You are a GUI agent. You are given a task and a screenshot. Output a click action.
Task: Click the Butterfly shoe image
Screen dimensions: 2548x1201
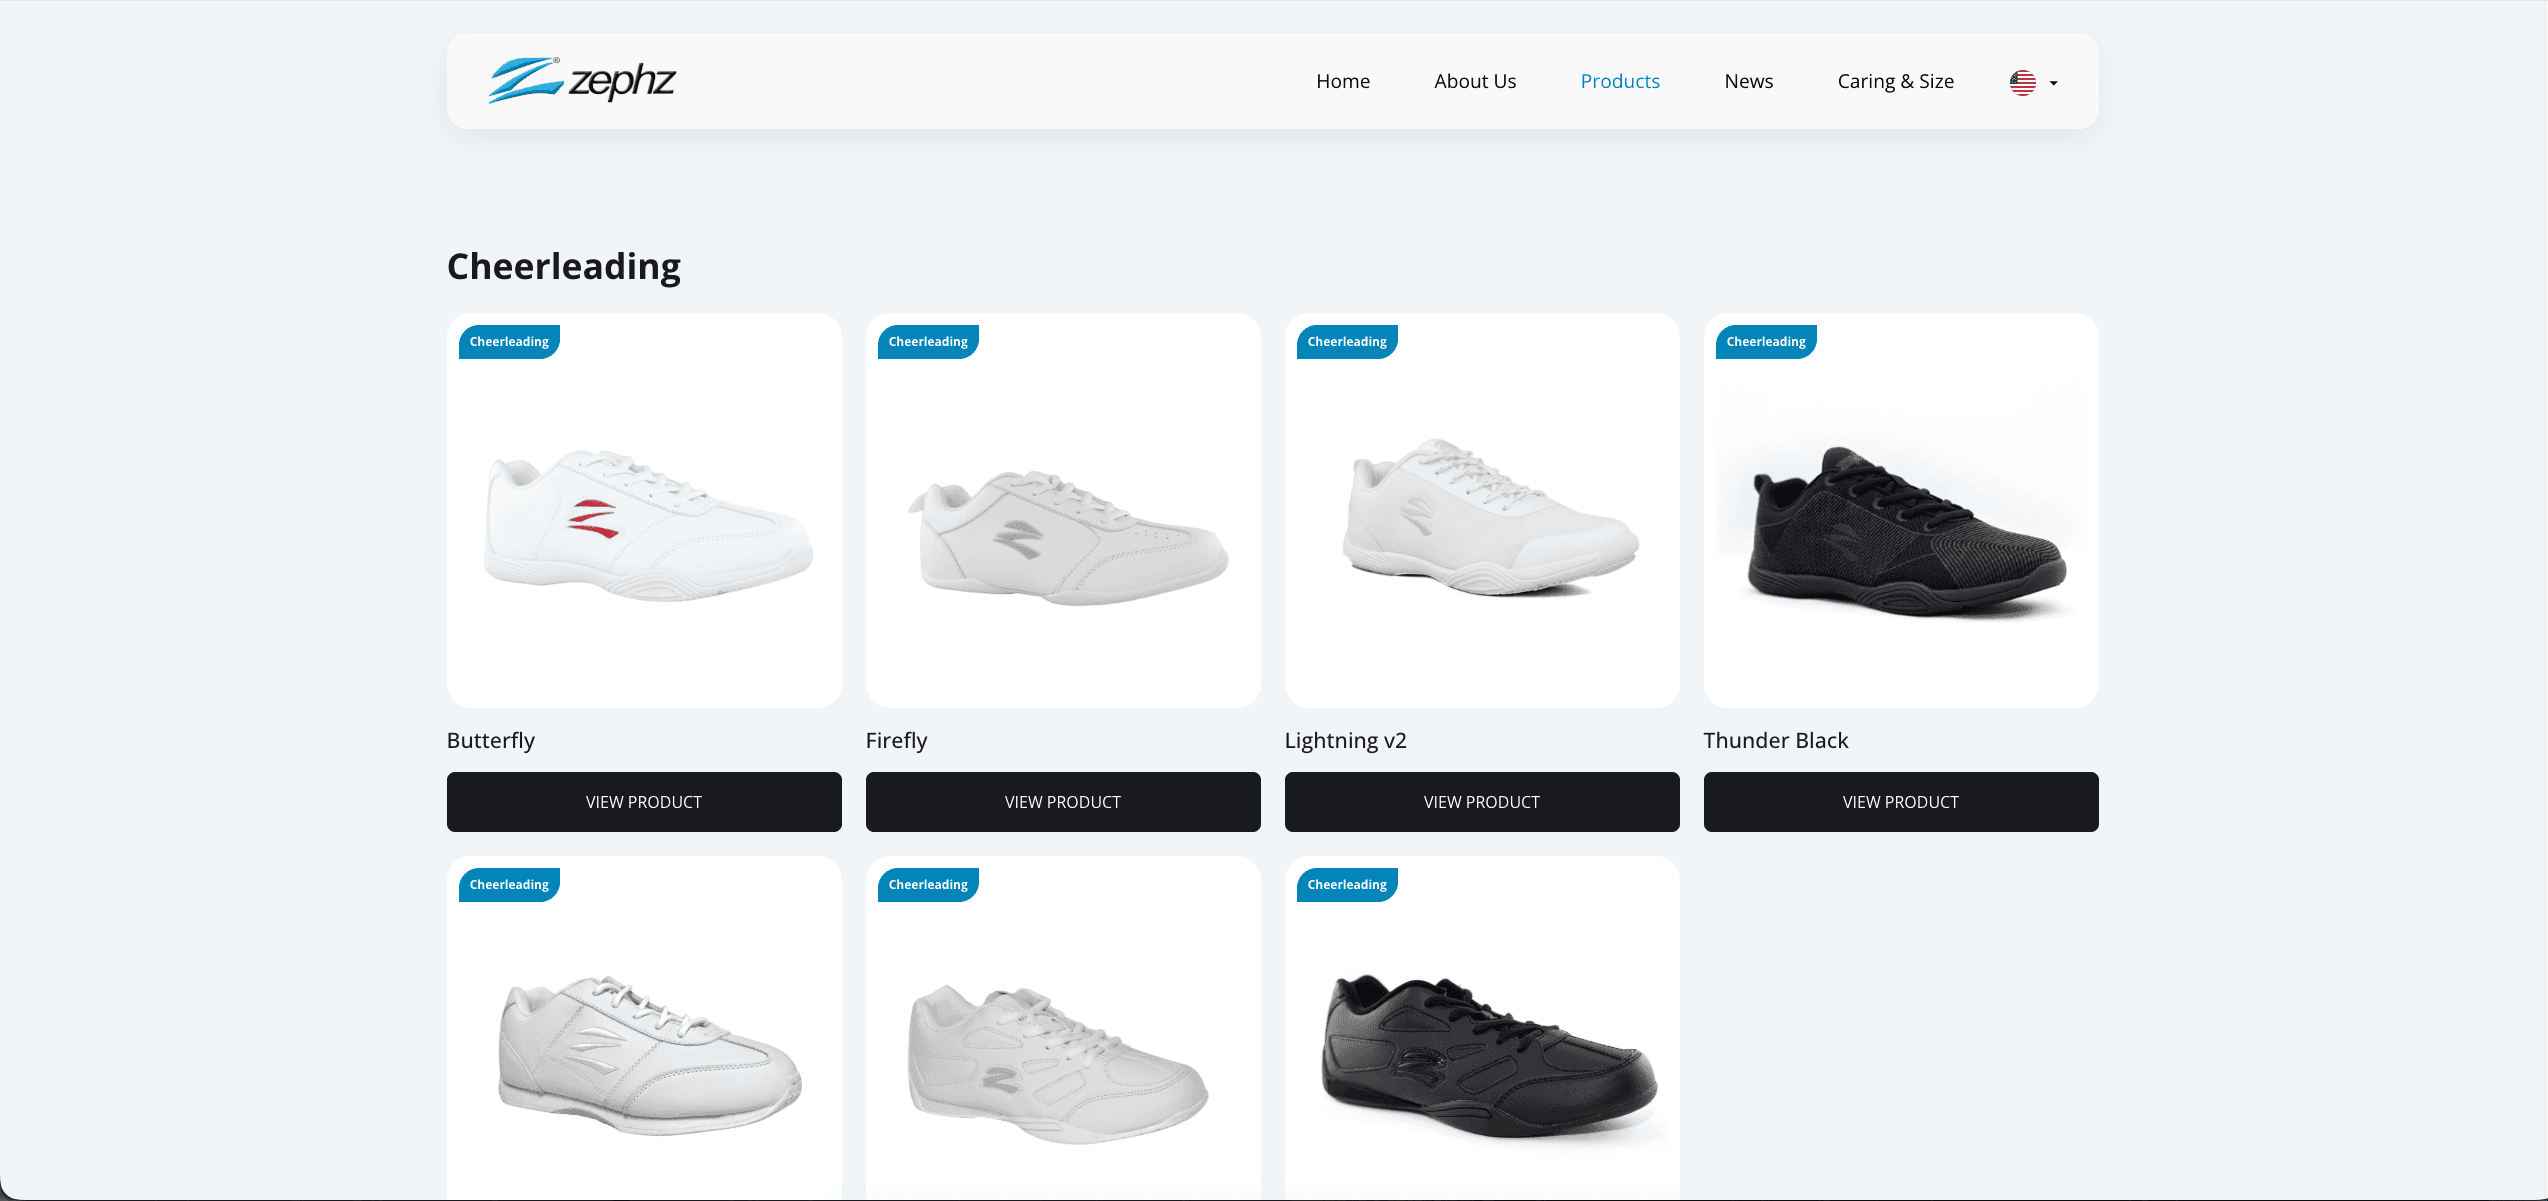[x=647, y=525]
